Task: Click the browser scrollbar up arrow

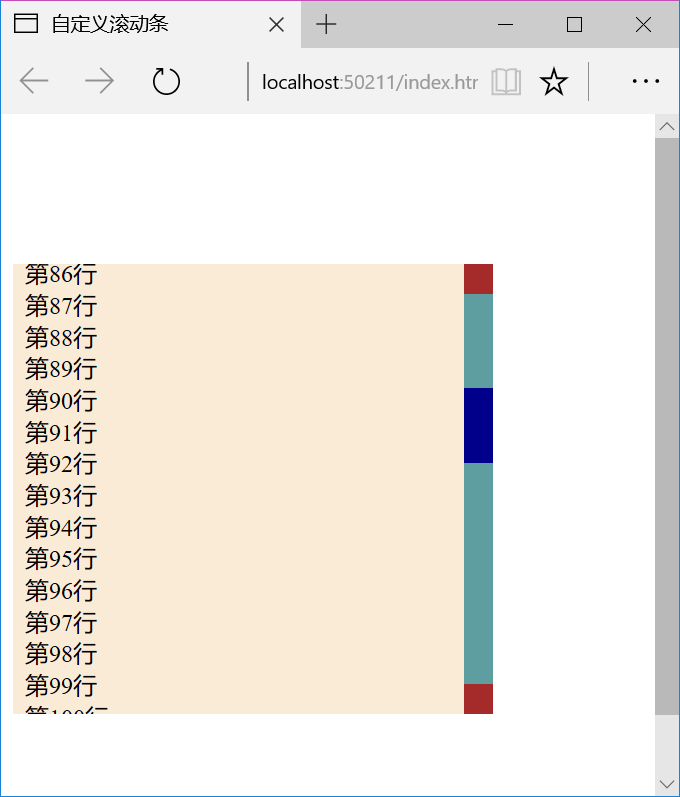Action: pyautogui.click(x=667, y=127)
